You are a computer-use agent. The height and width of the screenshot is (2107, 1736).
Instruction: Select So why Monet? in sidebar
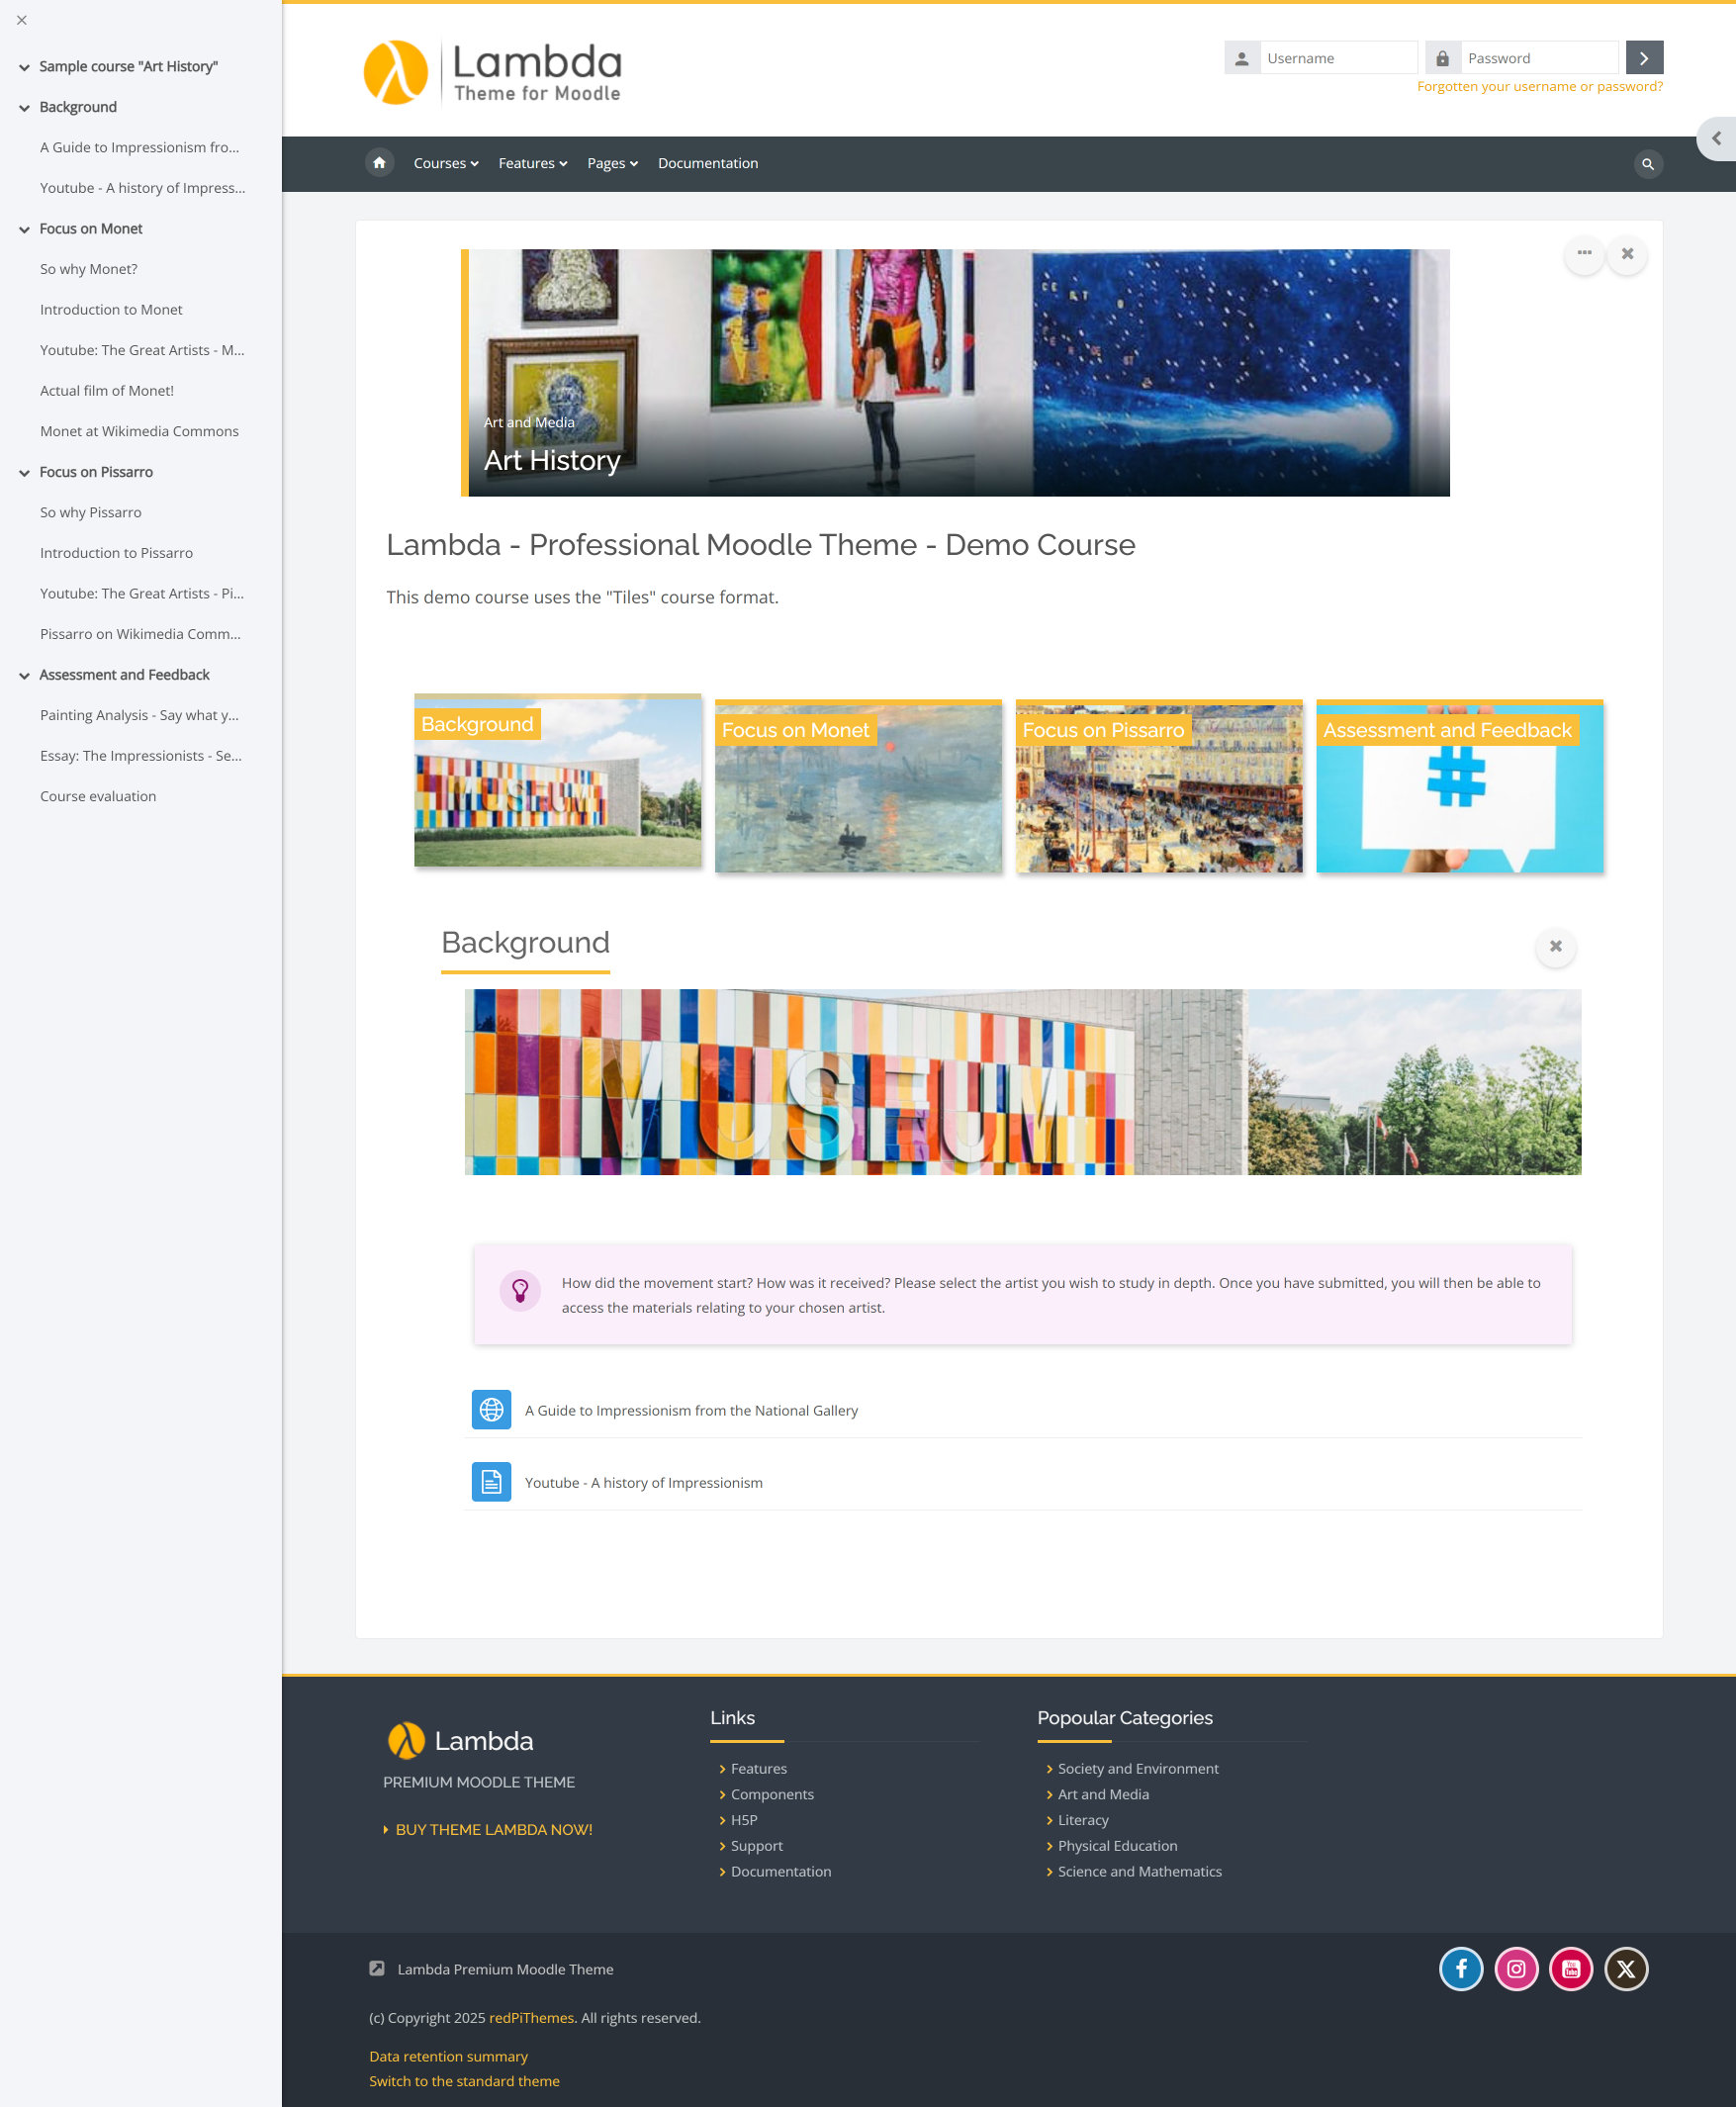[89, 269]
